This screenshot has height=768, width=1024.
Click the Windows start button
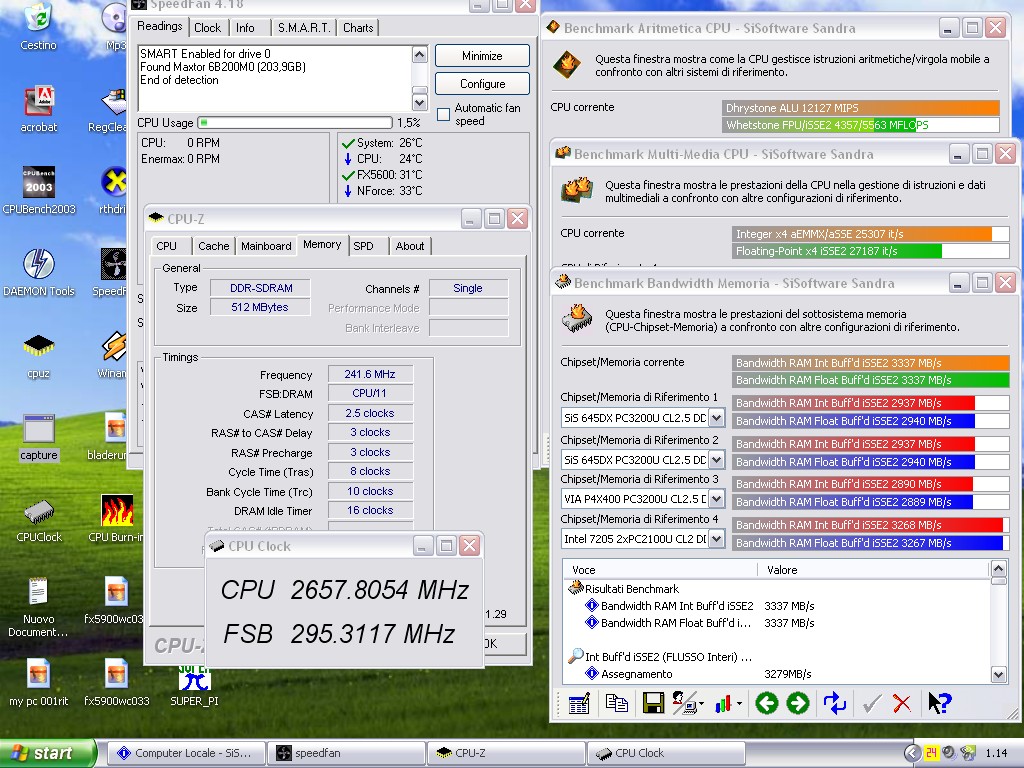click(x=48, y=753)
